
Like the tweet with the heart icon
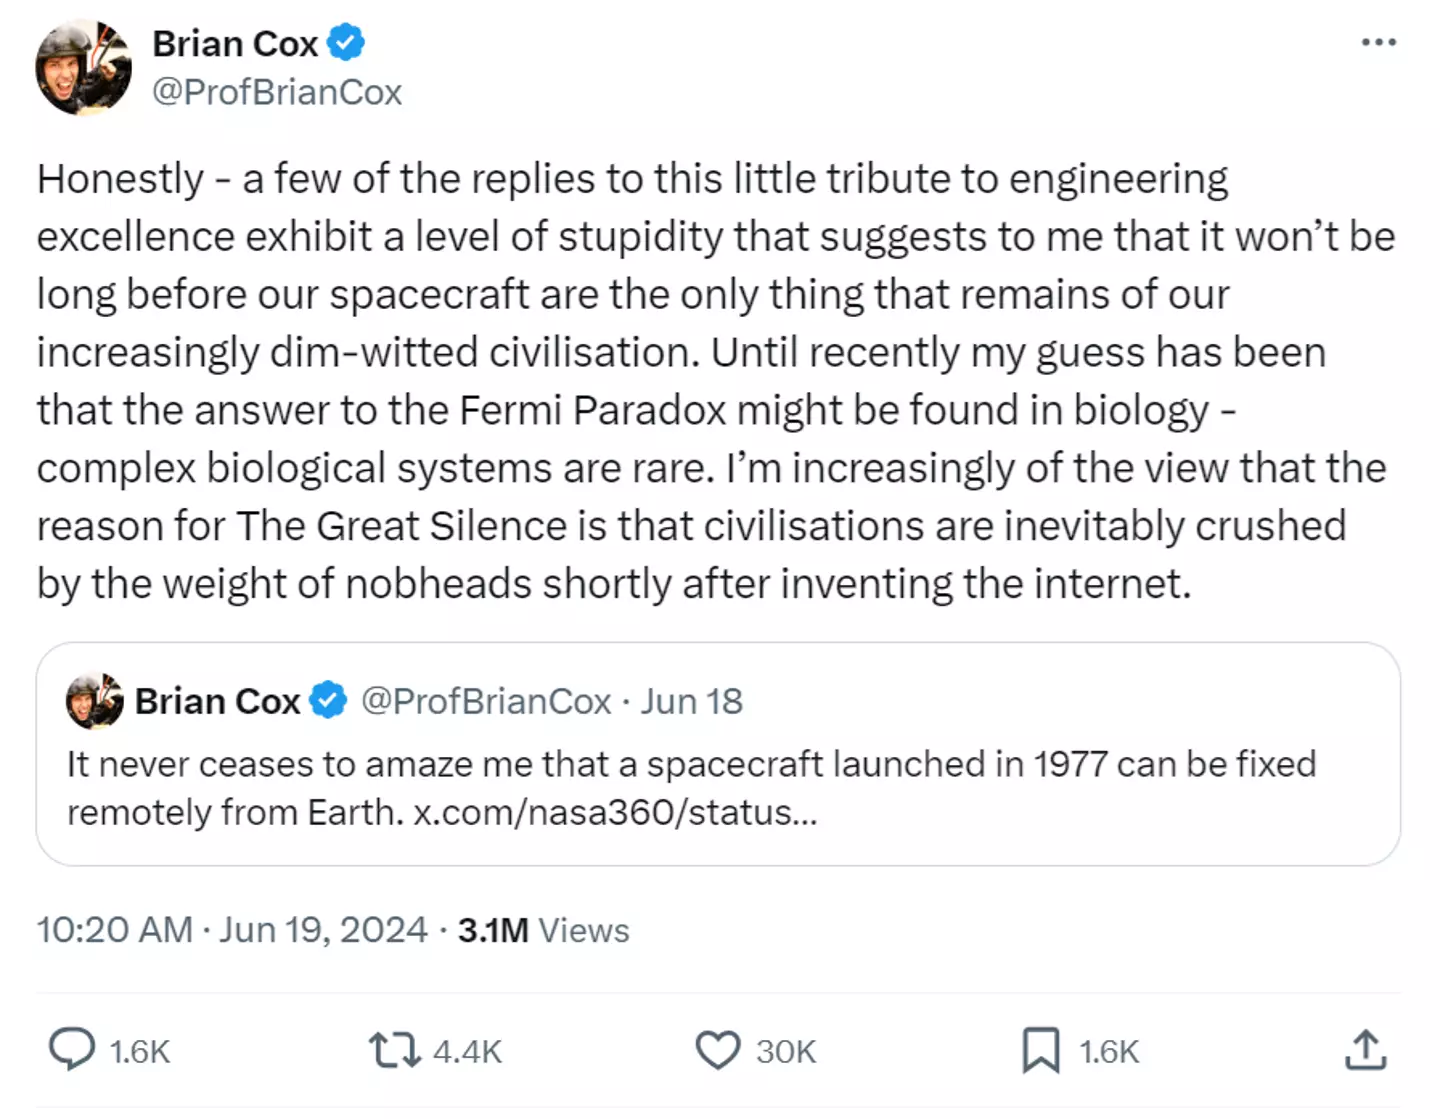pos(718,1051)
